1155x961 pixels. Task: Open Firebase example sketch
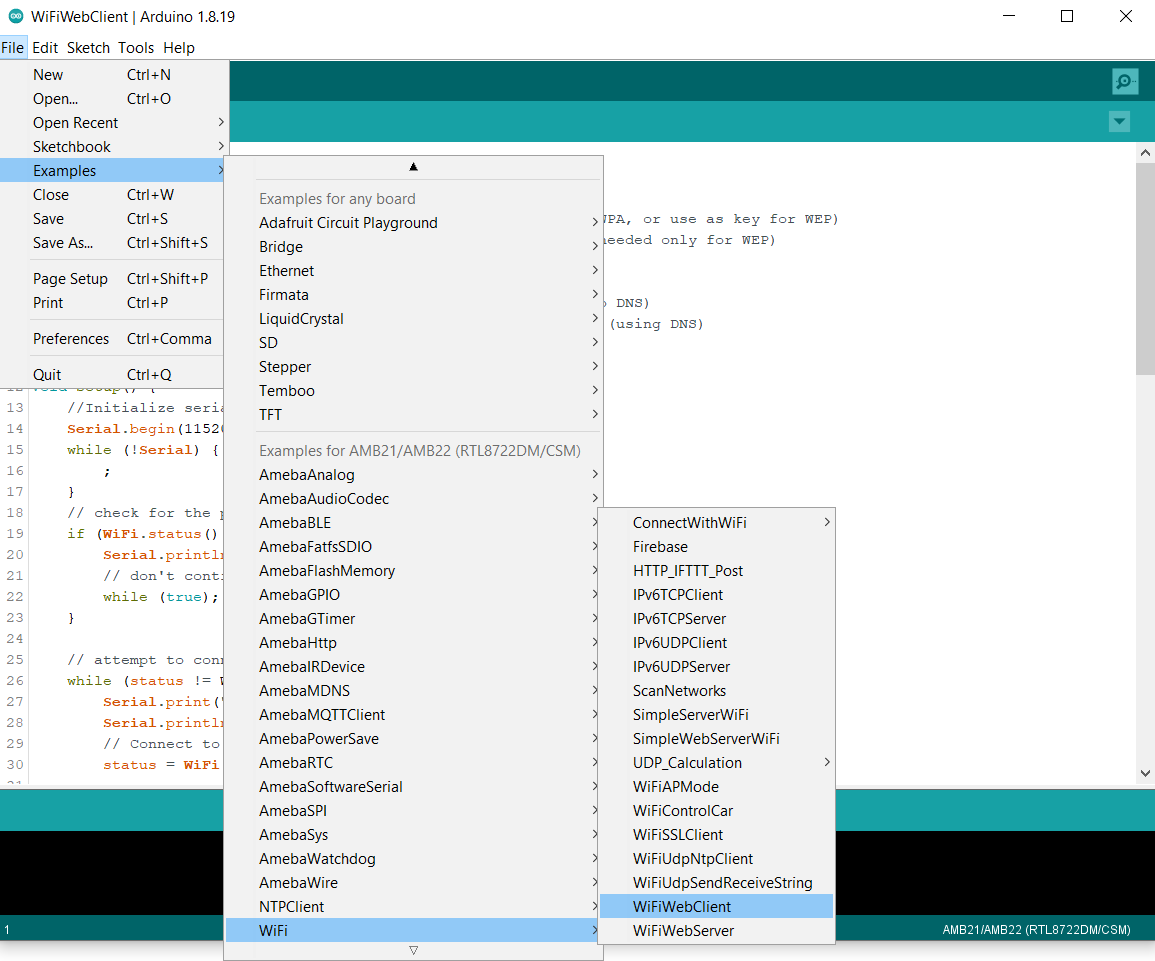[717, 546]
